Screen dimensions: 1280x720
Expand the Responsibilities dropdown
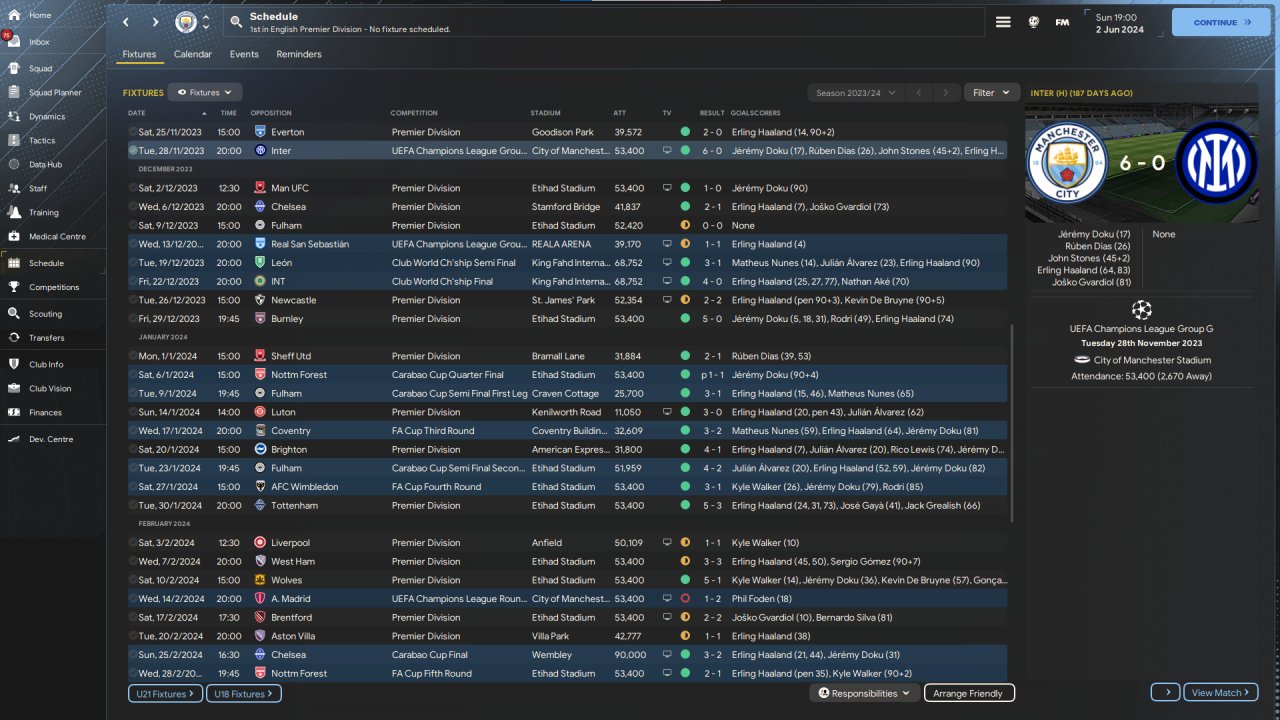point(864,693)
